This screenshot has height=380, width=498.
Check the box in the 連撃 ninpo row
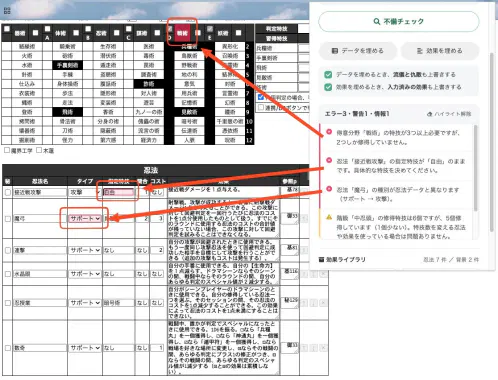[x=8, y=250]
